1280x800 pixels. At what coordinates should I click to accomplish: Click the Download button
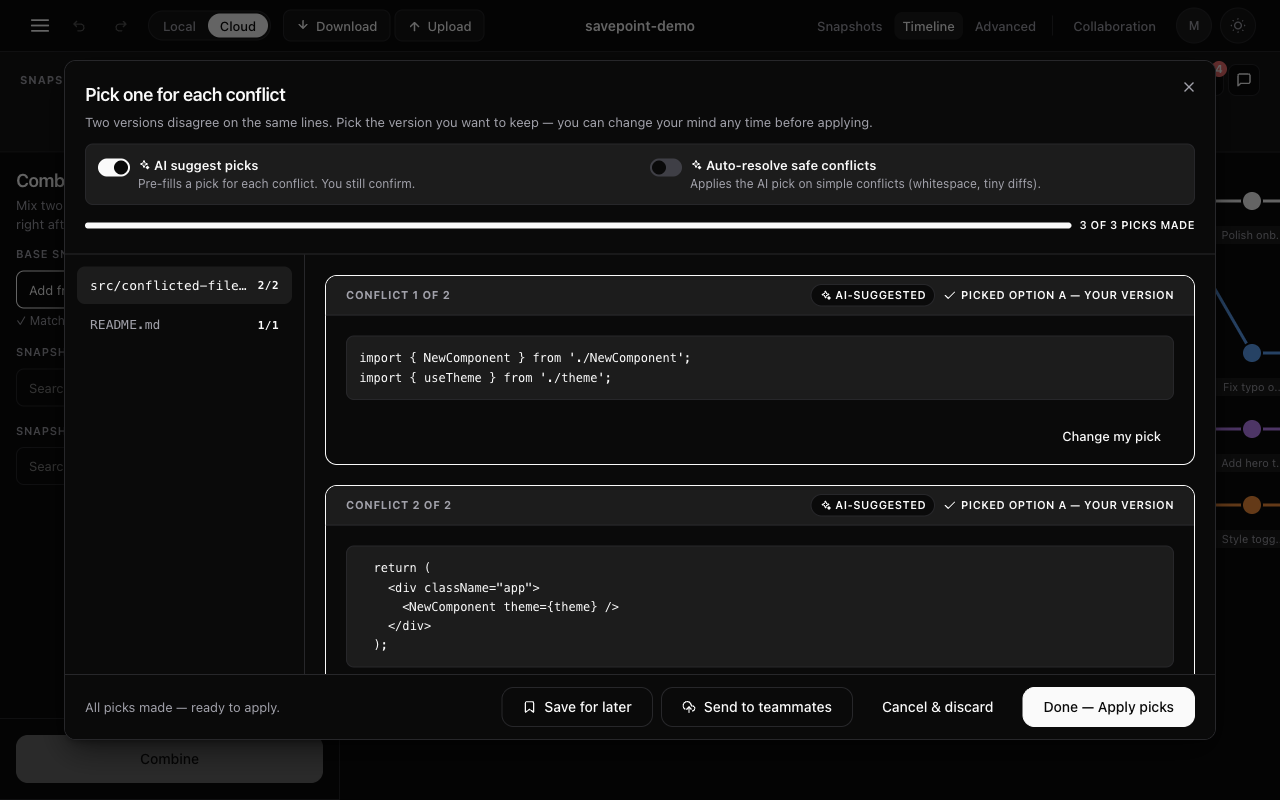tap(337, 26)
